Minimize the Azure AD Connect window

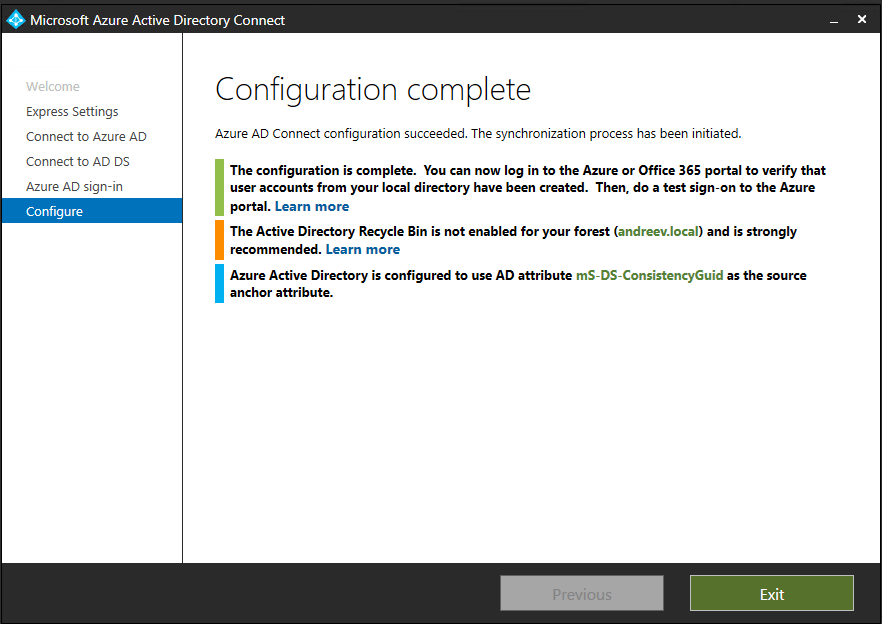pyautogui.click(x=834, y=20)
